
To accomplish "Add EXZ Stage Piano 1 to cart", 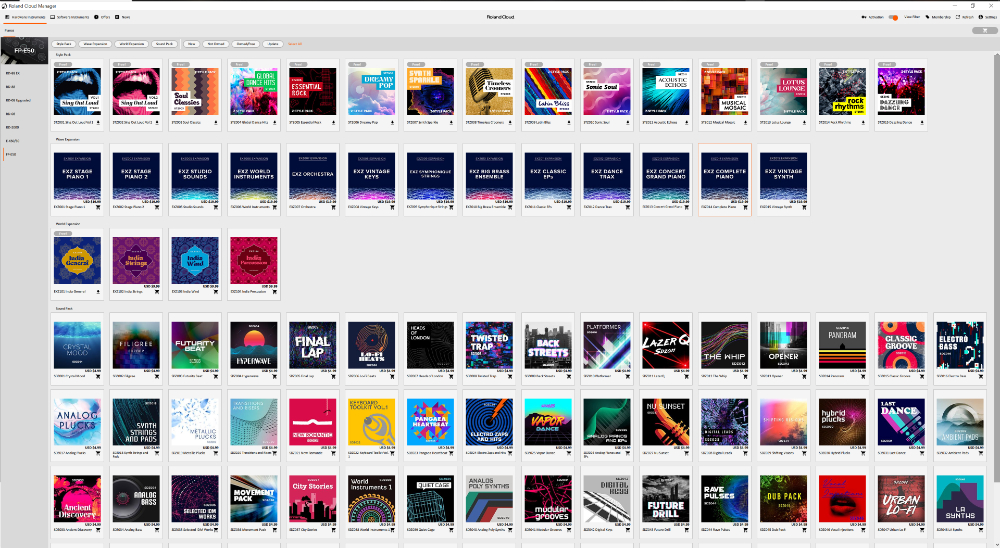I will click(98, 208).
